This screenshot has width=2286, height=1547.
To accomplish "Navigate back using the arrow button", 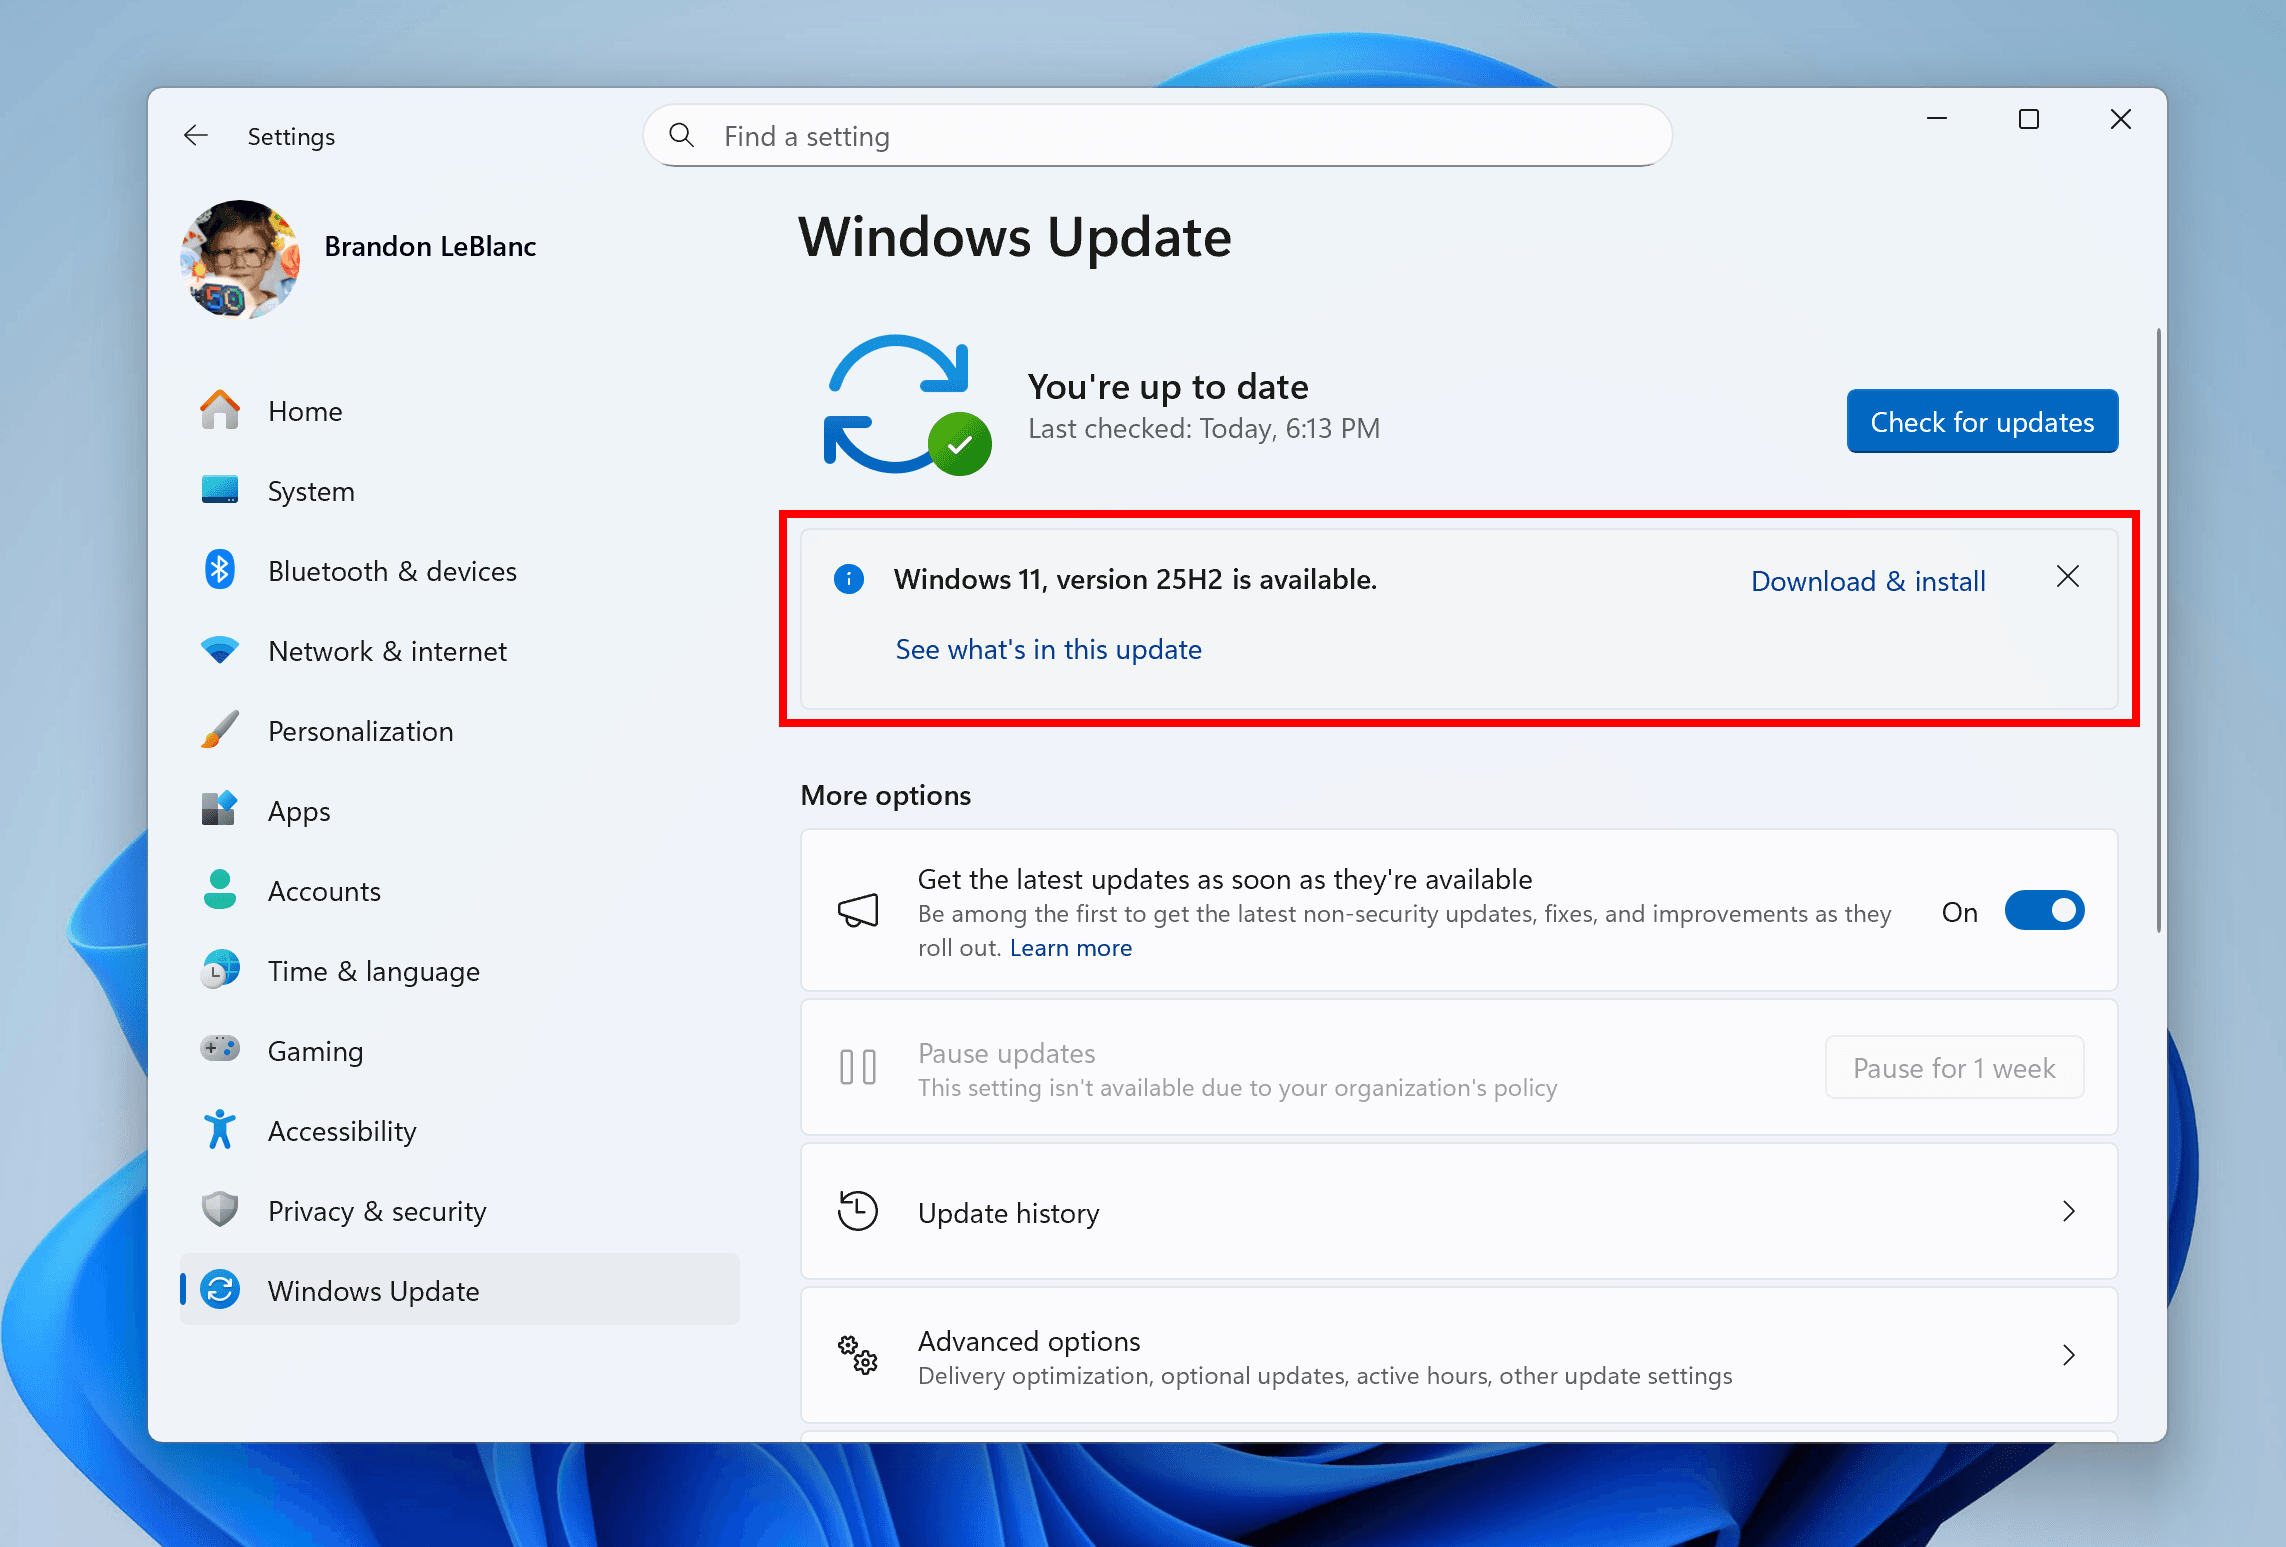I will 196,135.
